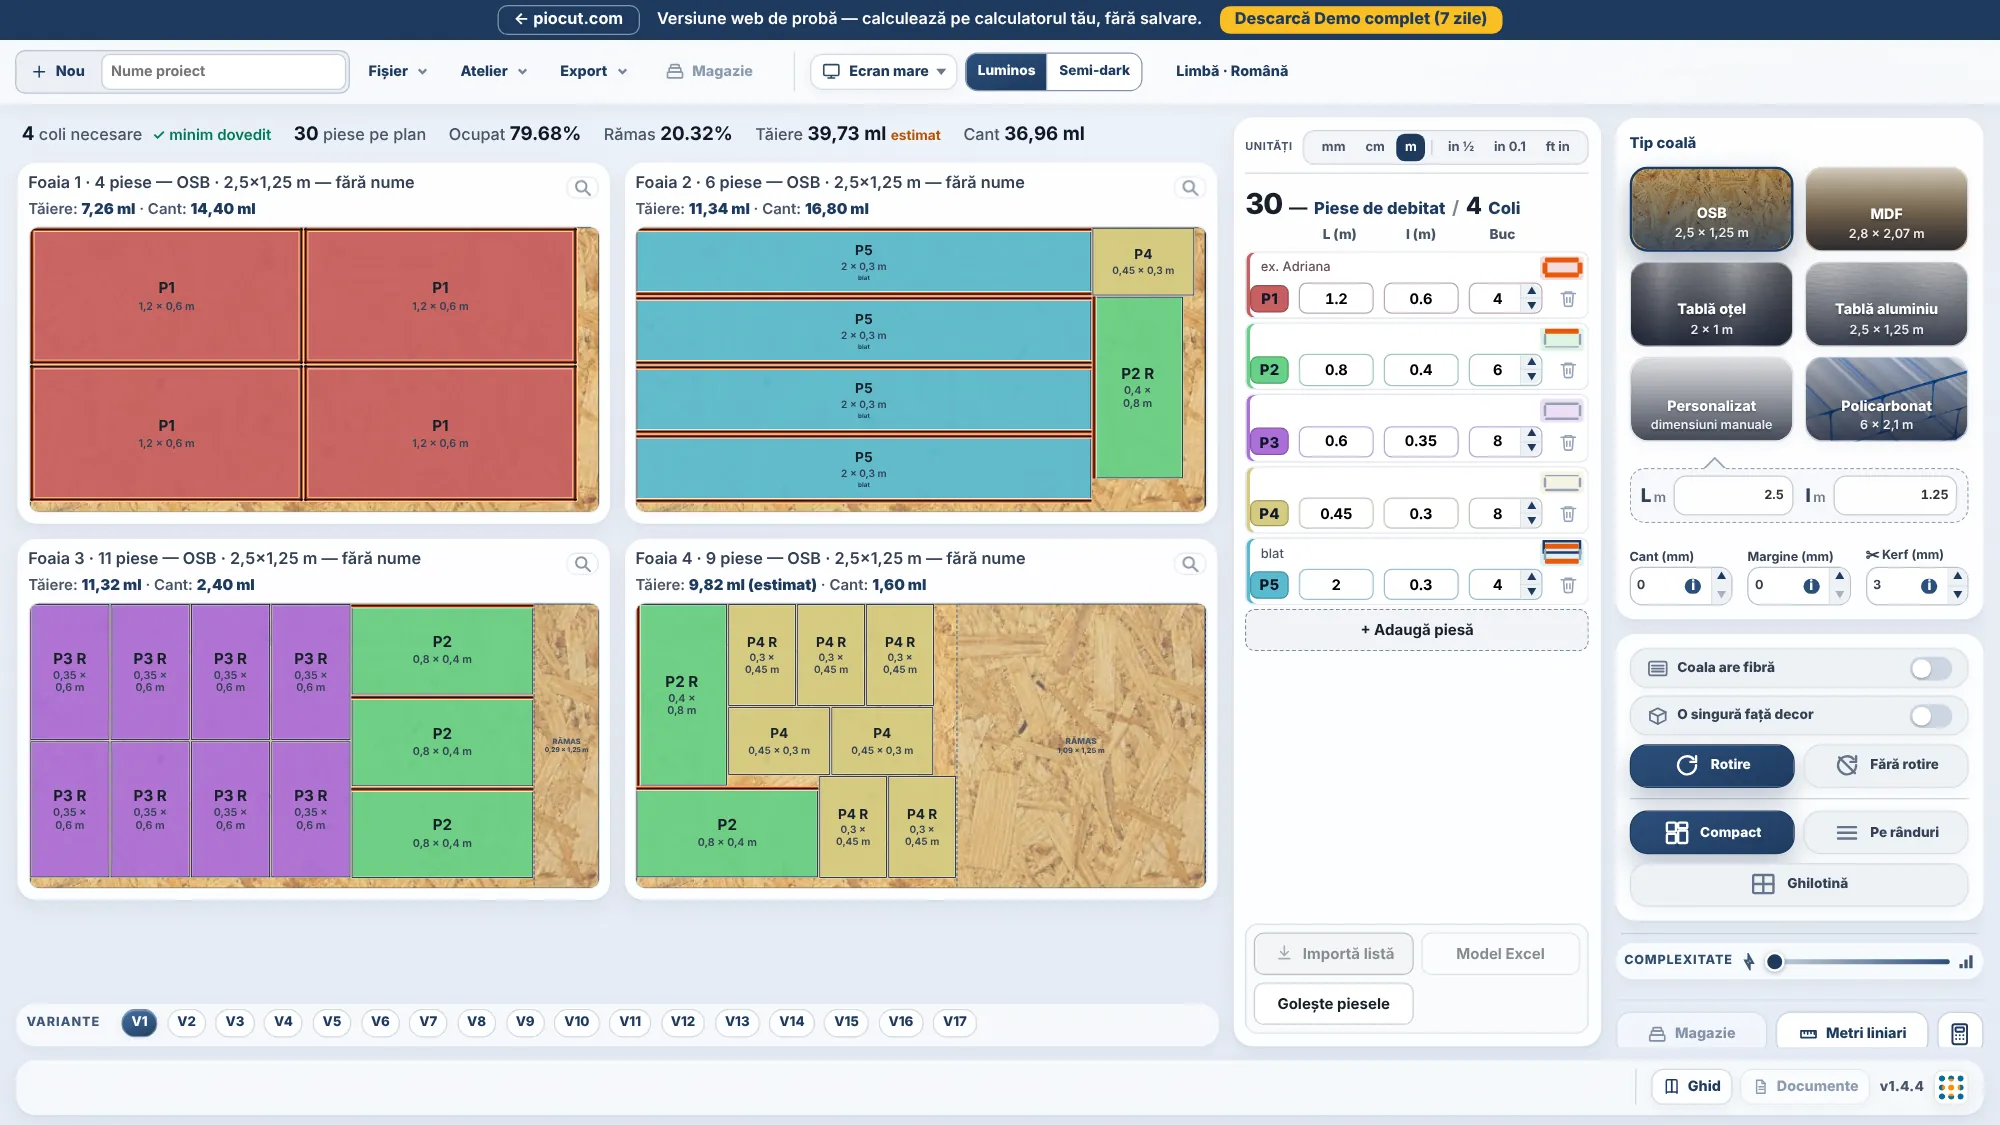Click P1 orange edge-banding color swatch
Image resolution: width=2000 pixels, height=1125 pixels.
point(1561,267)
